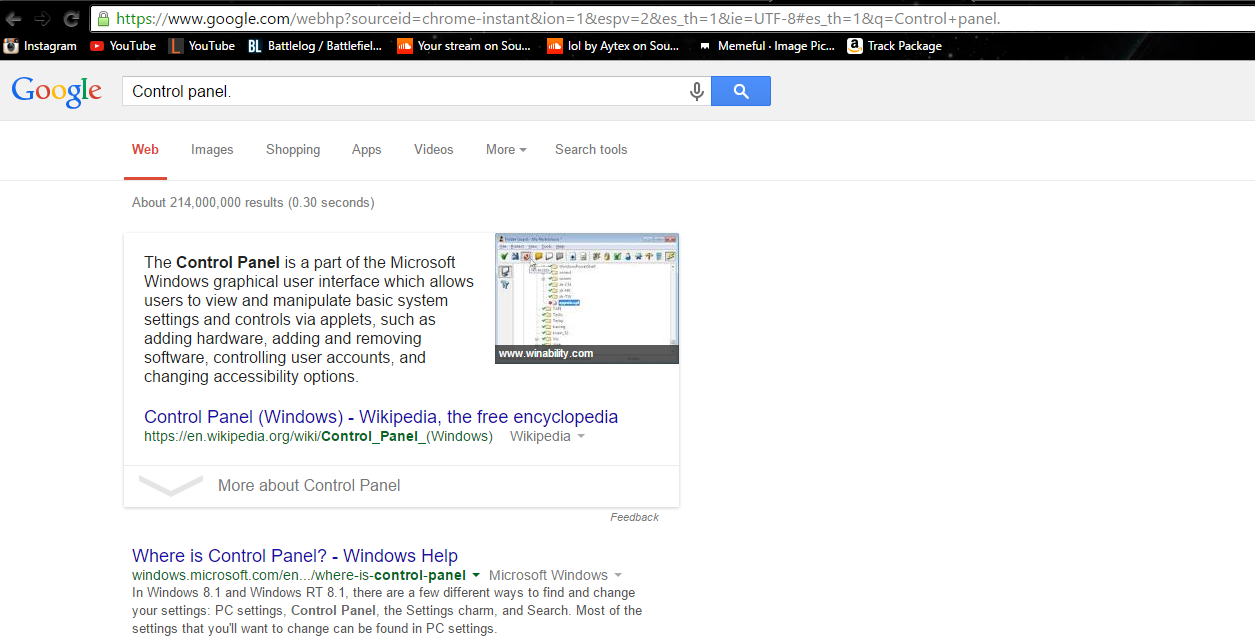Open Microsoft Windows source dropdown
Image resolution: width=1255 pixels, height=642 pixels.
click(x=618, y=575)
